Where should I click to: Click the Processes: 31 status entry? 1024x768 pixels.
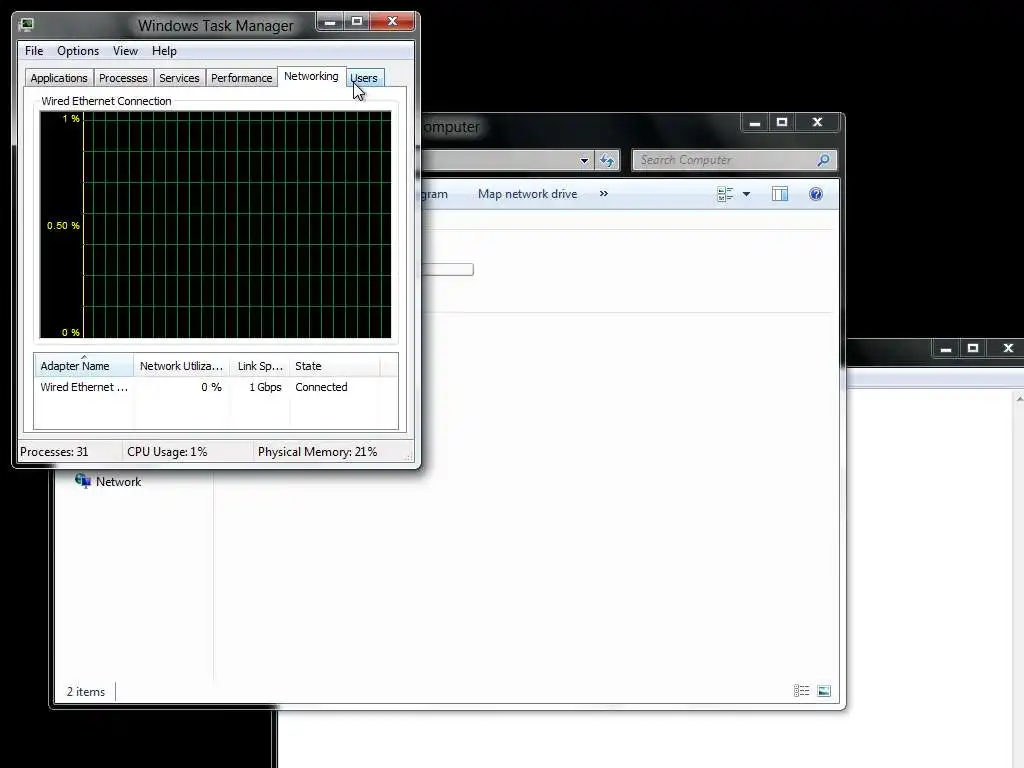(54, 452)
